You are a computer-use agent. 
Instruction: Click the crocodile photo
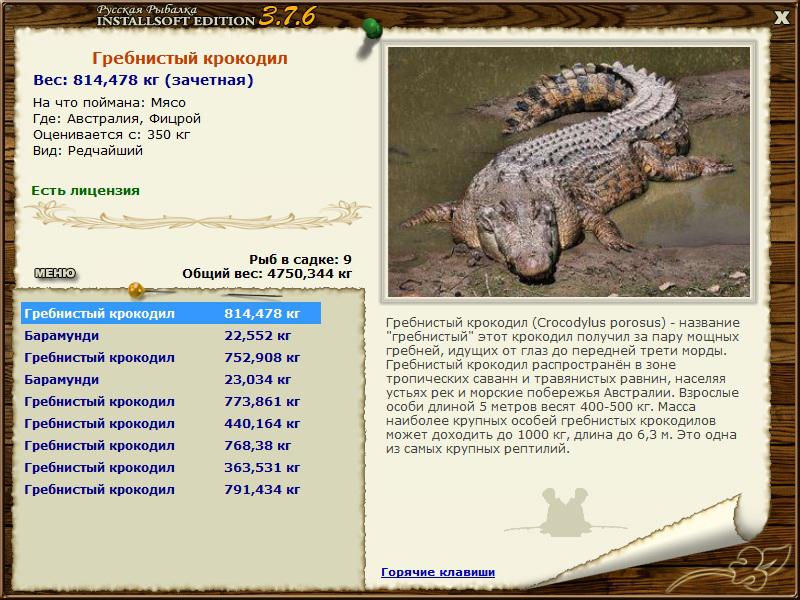tap(569, 171)
